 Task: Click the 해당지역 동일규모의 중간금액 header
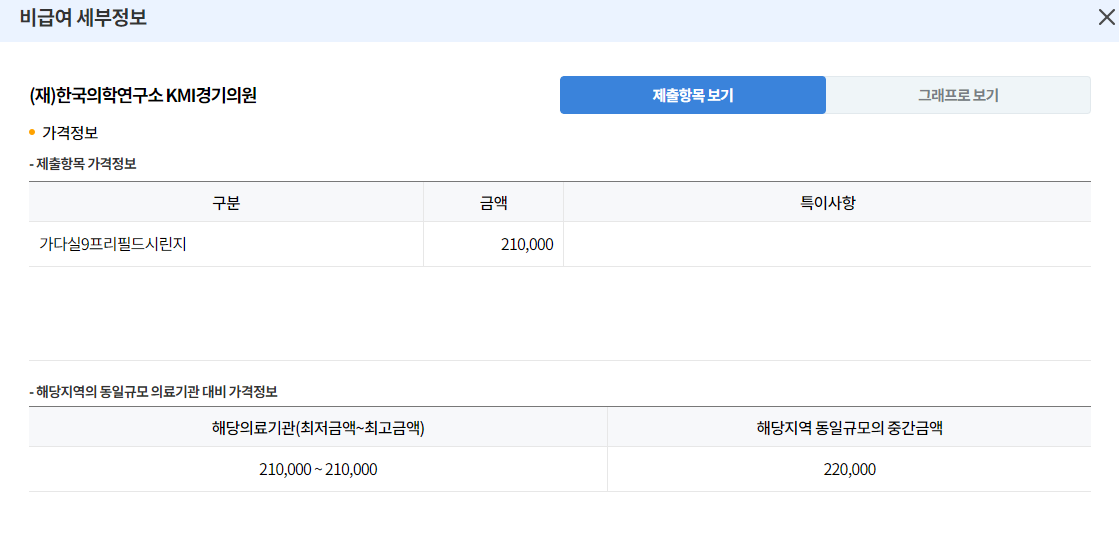[849, 428]
